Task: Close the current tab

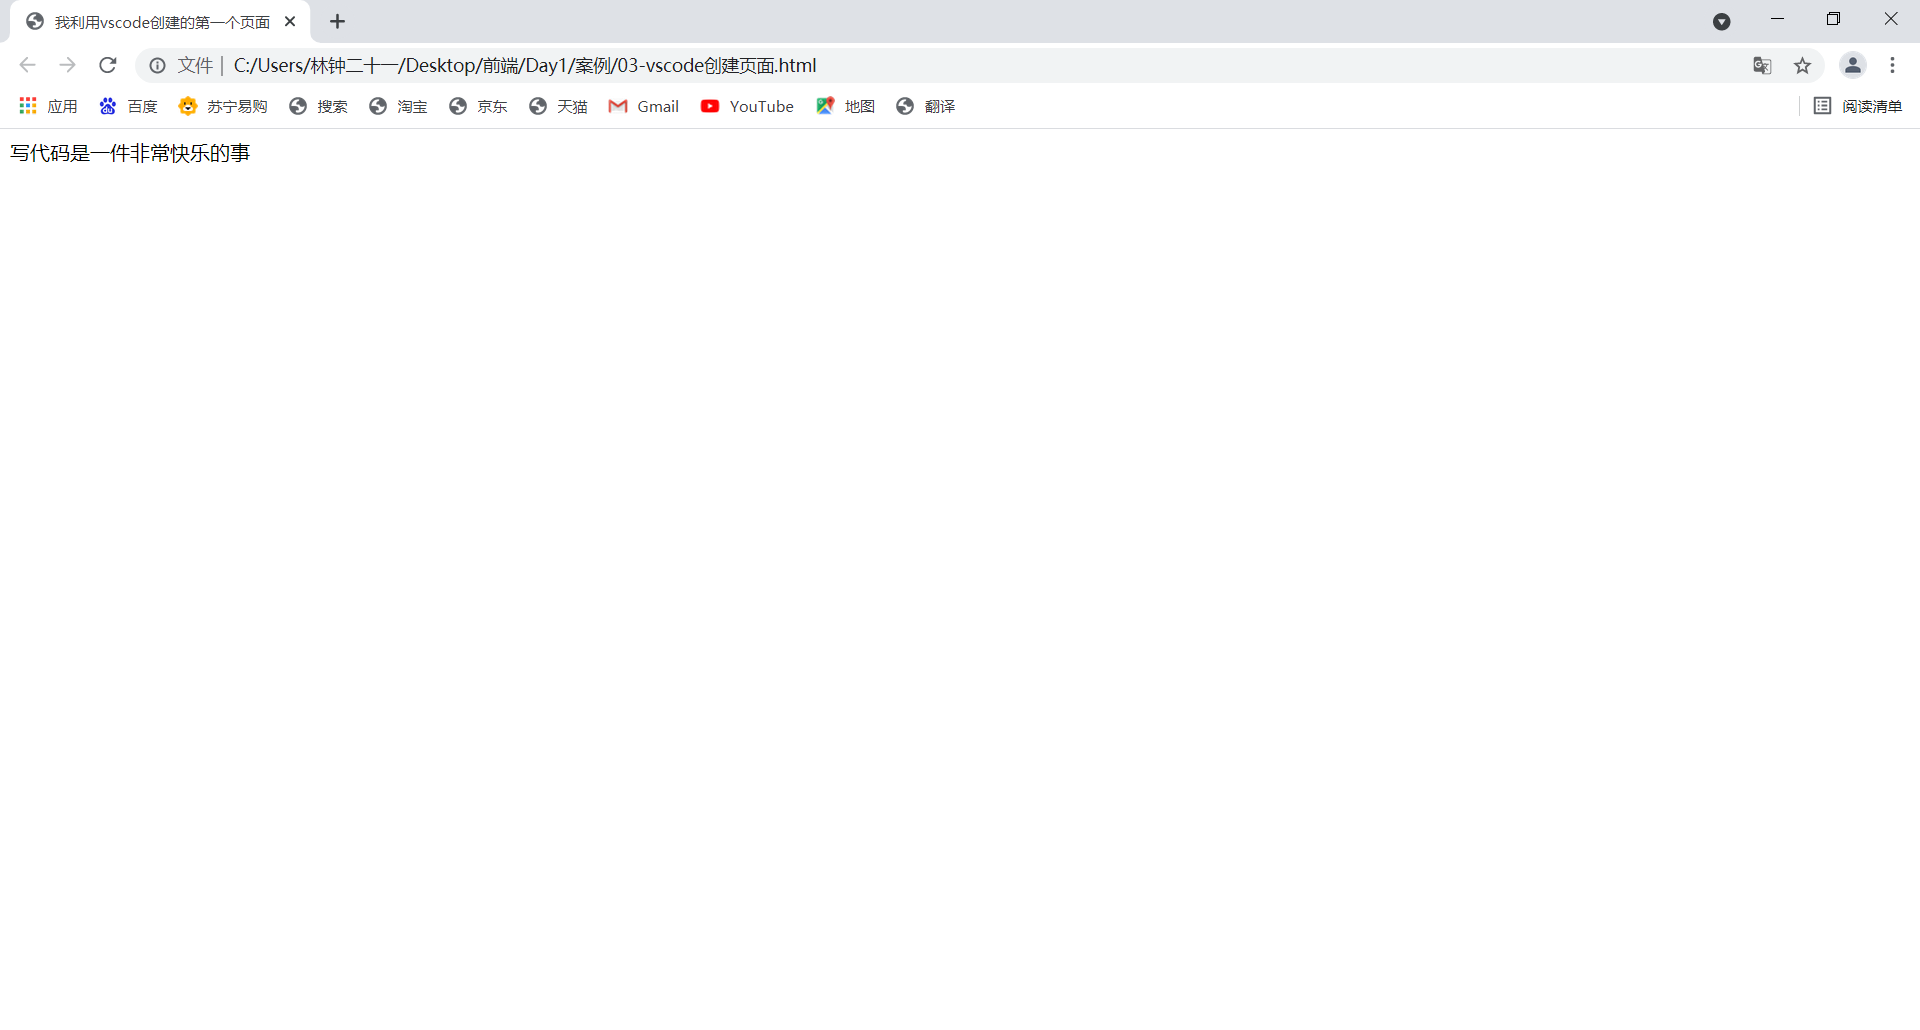Action: (290, 21)
